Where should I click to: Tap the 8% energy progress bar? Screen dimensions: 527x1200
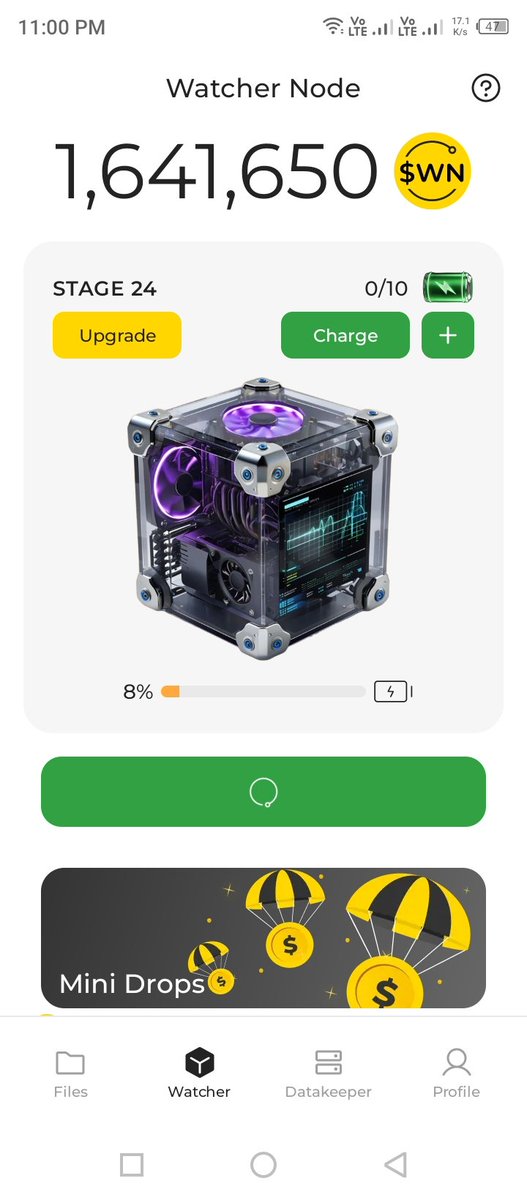pyautogui.click(x=263, y=691)
